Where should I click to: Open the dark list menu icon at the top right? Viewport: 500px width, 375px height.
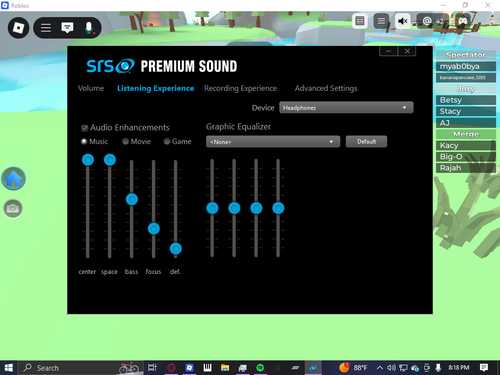381,21
